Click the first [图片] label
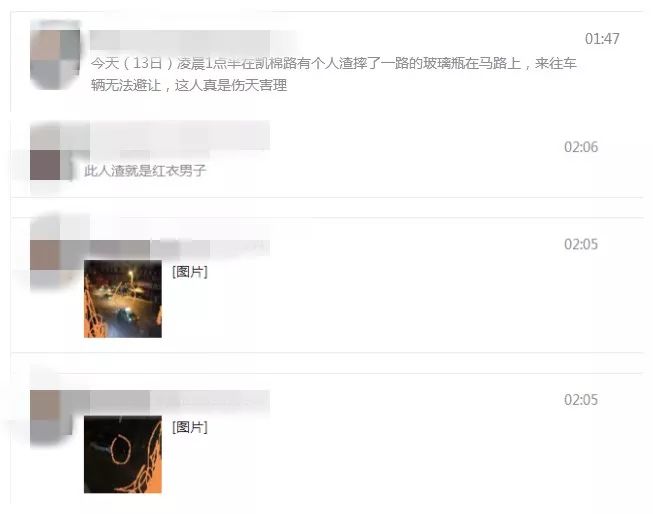This screenshot has width=653, height=514. tap(190, 272)
